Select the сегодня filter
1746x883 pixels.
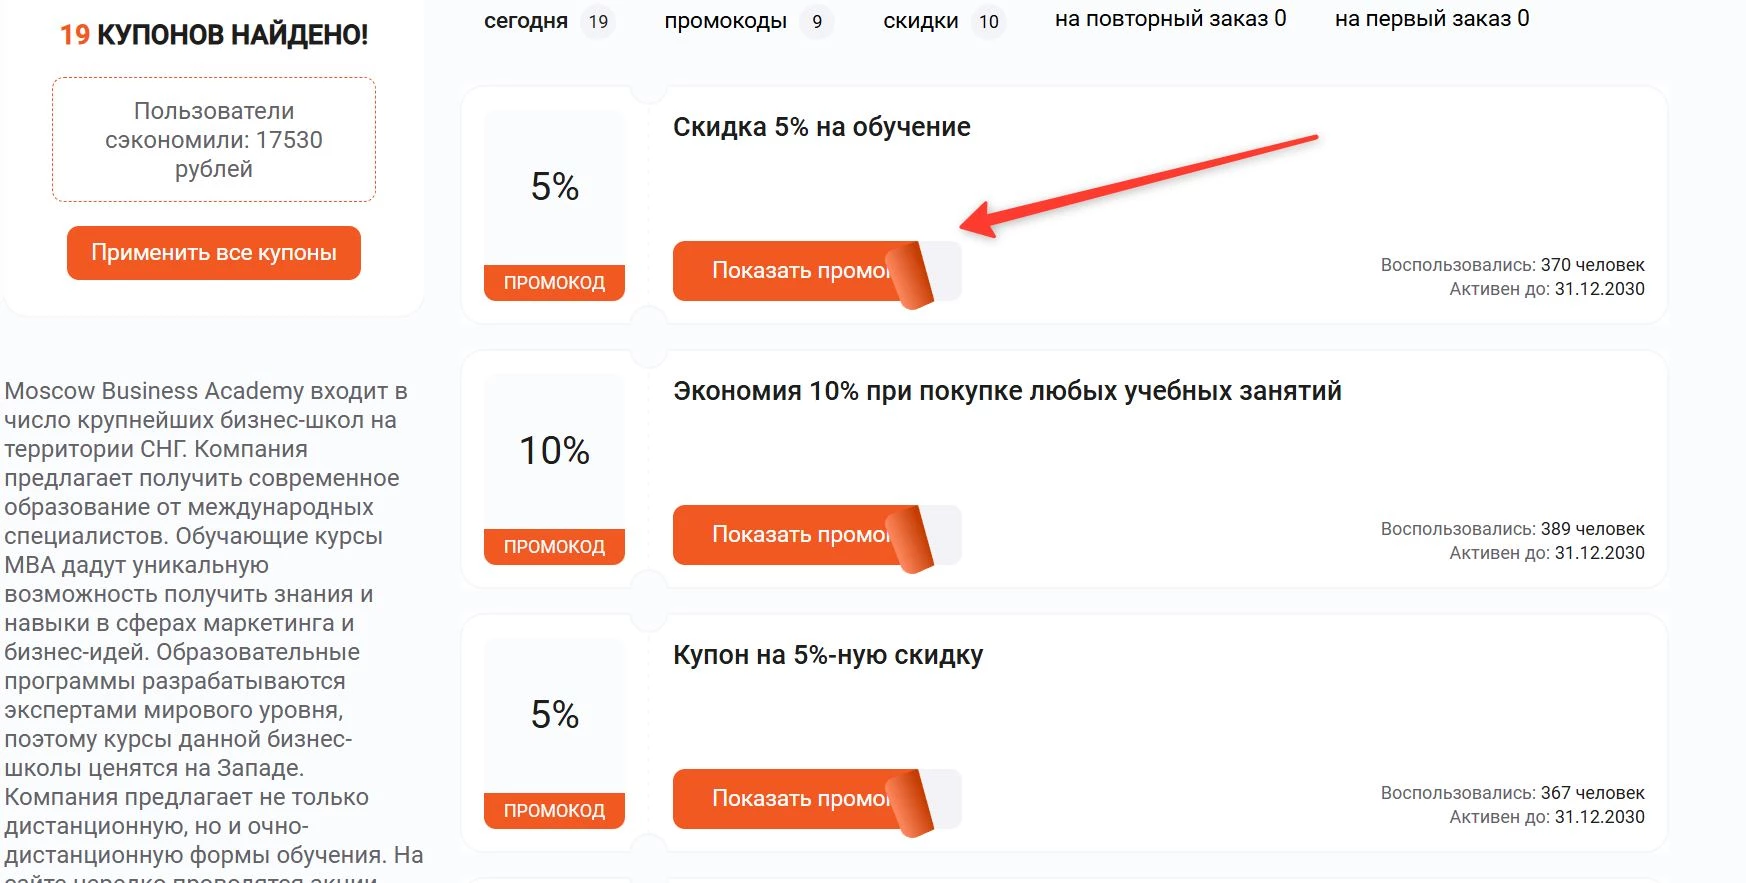[526, 20]
